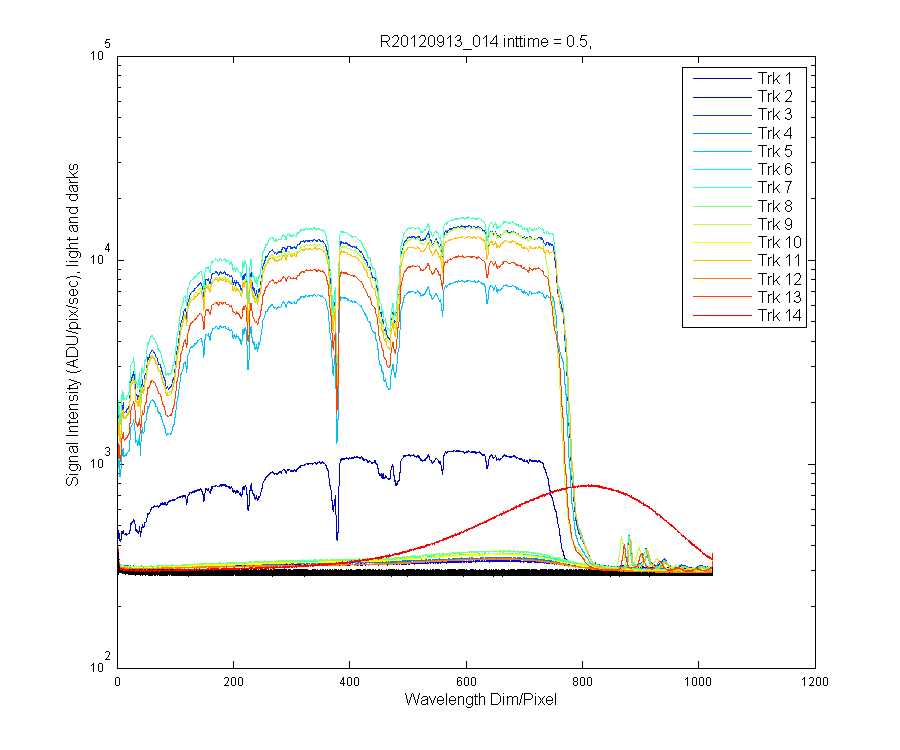Click the x-axis tick label 1000
The image size is (900, 750).
pos(698,682)
